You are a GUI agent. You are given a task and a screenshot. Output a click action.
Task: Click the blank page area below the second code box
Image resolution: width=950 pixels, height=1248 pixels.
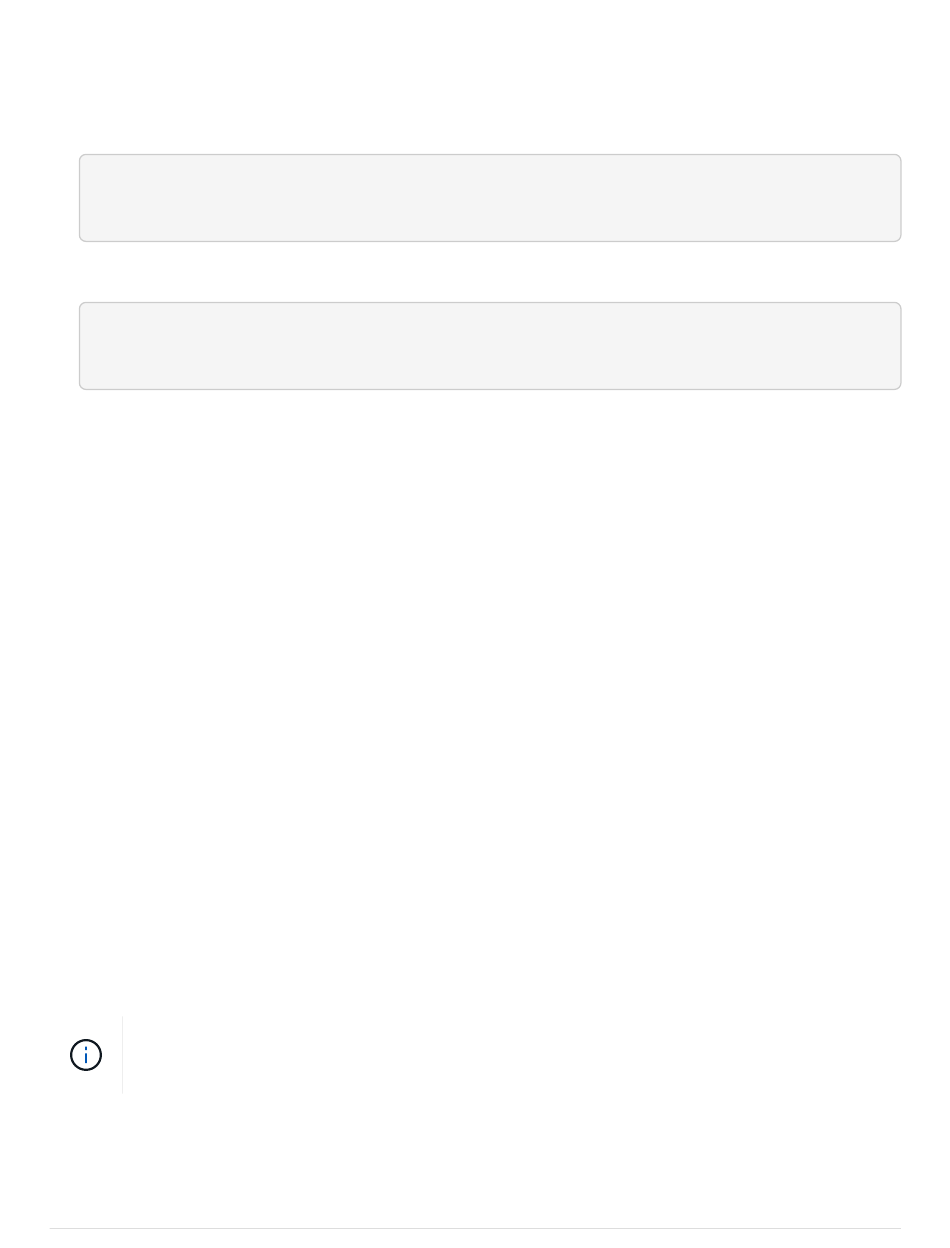tap(490, 700)
